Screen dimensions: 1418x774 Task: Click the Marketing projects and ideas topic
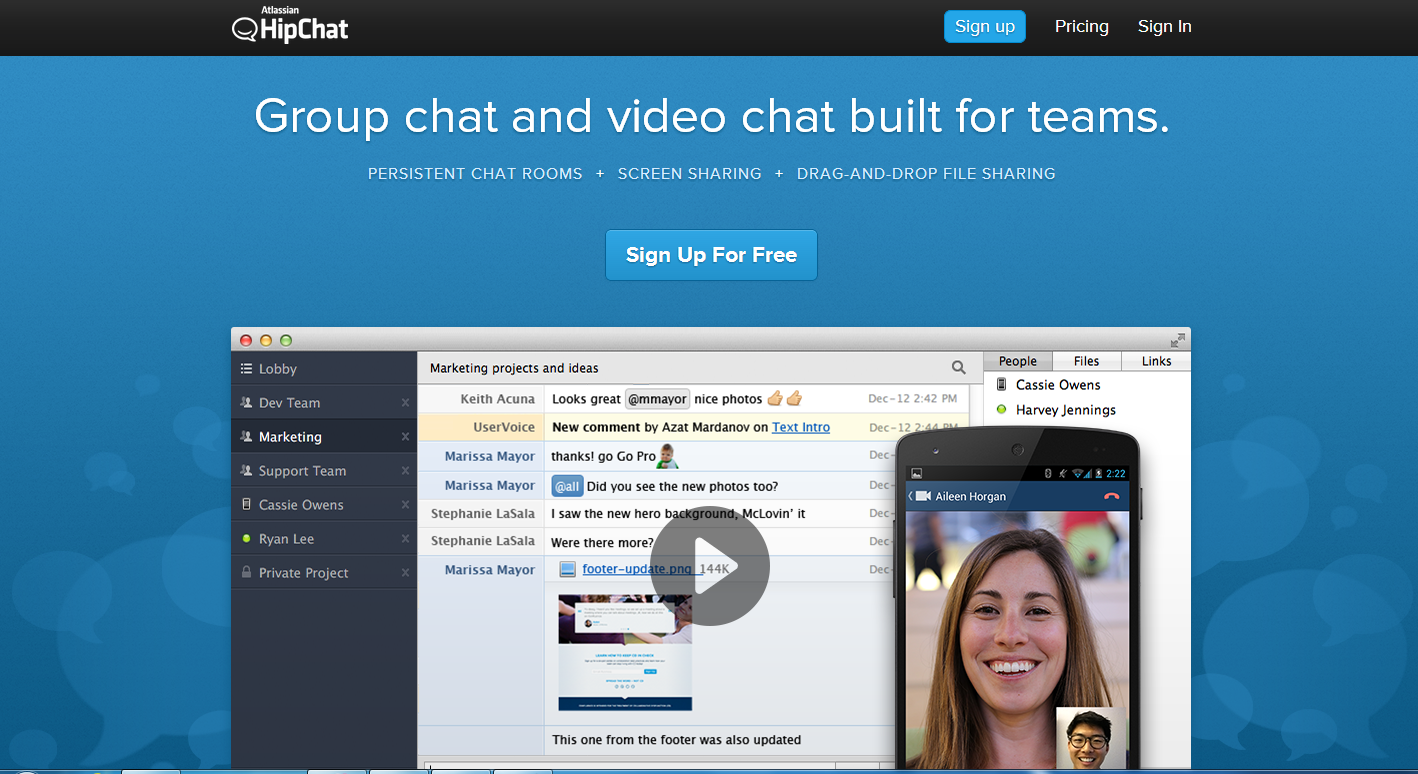514,368
